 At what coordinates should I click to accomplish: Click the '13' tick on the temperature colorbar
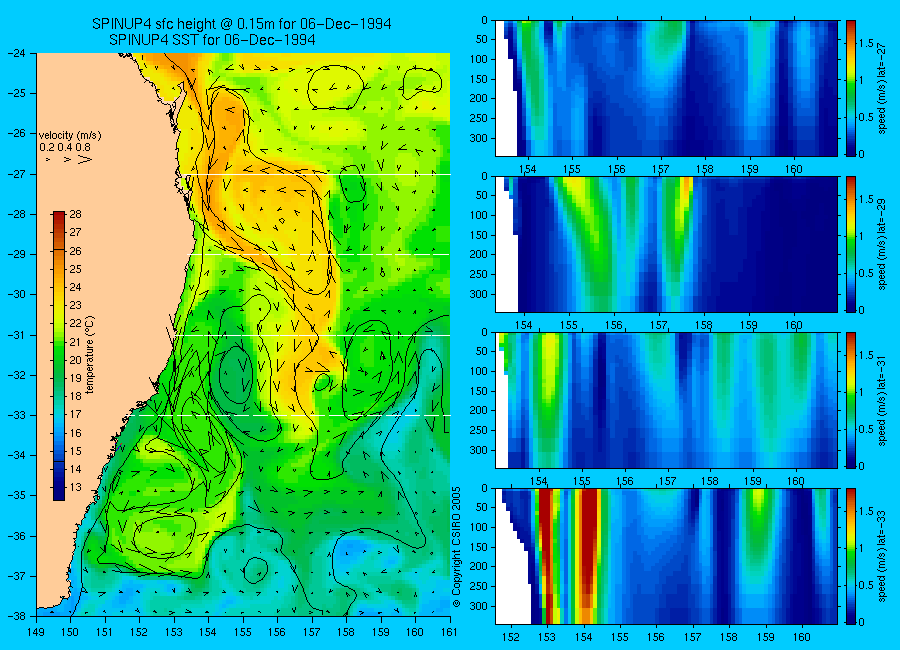76,488
